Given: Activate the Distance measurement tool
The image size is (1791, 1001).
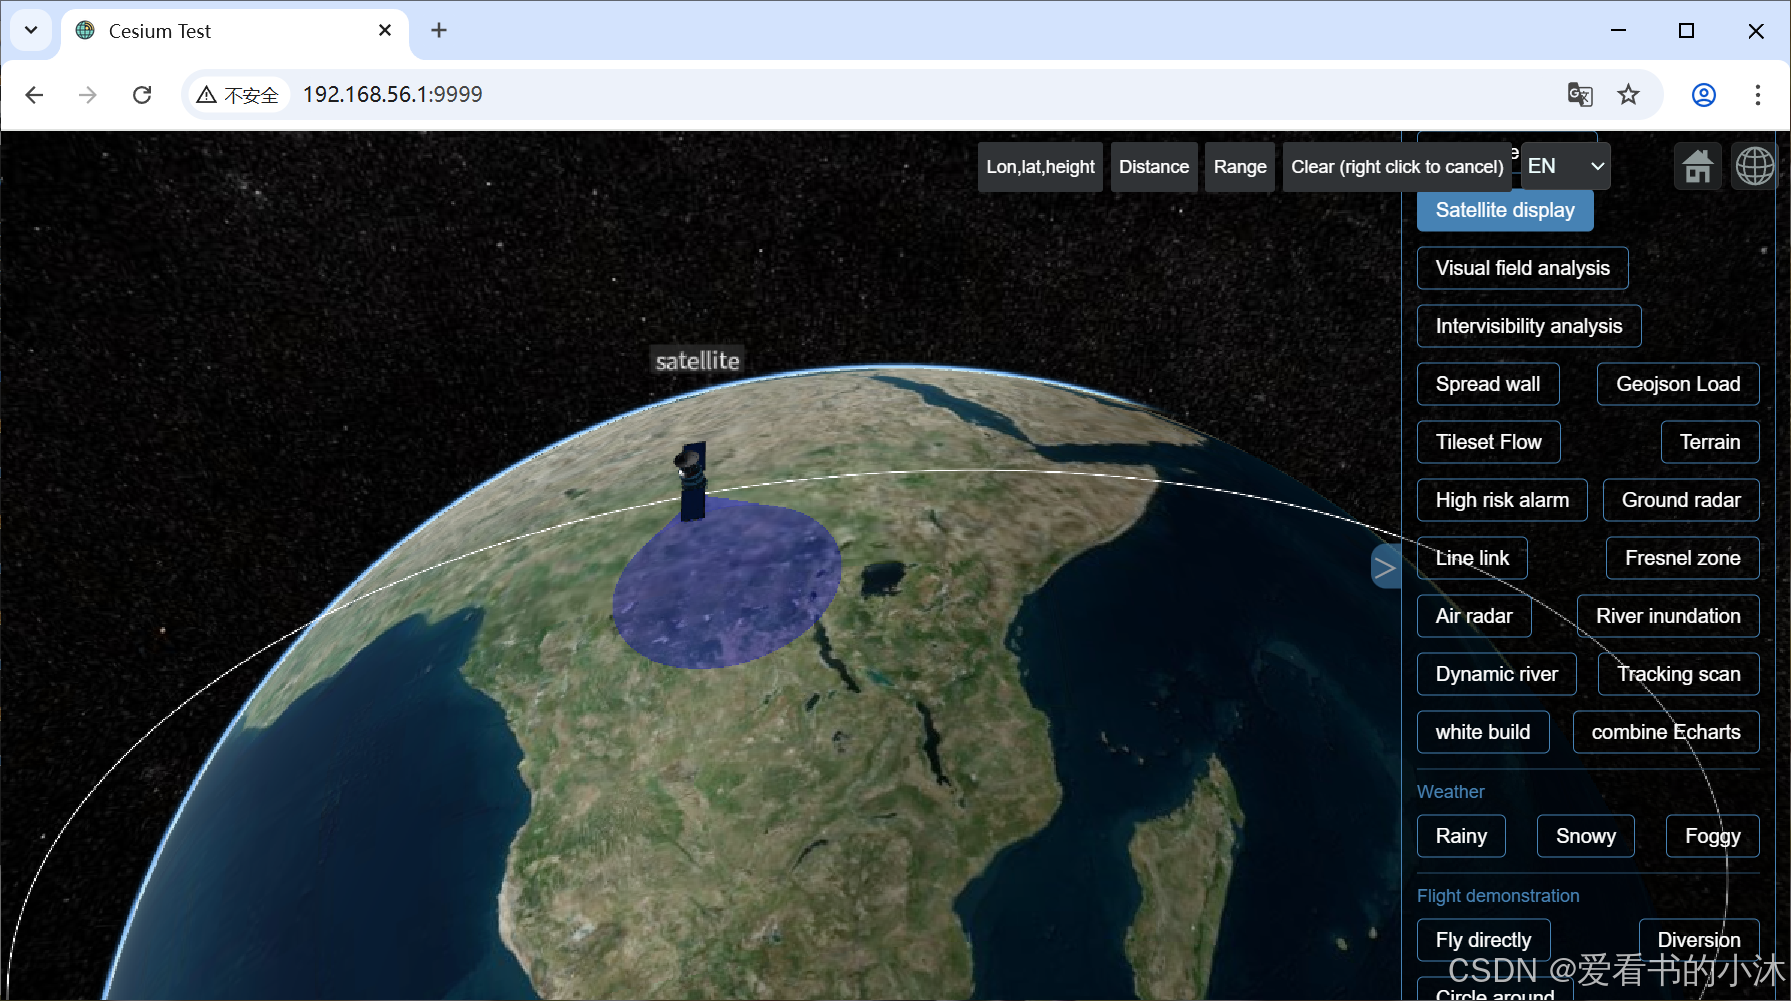Looking at the screenshot, I should [x=1154, y=167].
